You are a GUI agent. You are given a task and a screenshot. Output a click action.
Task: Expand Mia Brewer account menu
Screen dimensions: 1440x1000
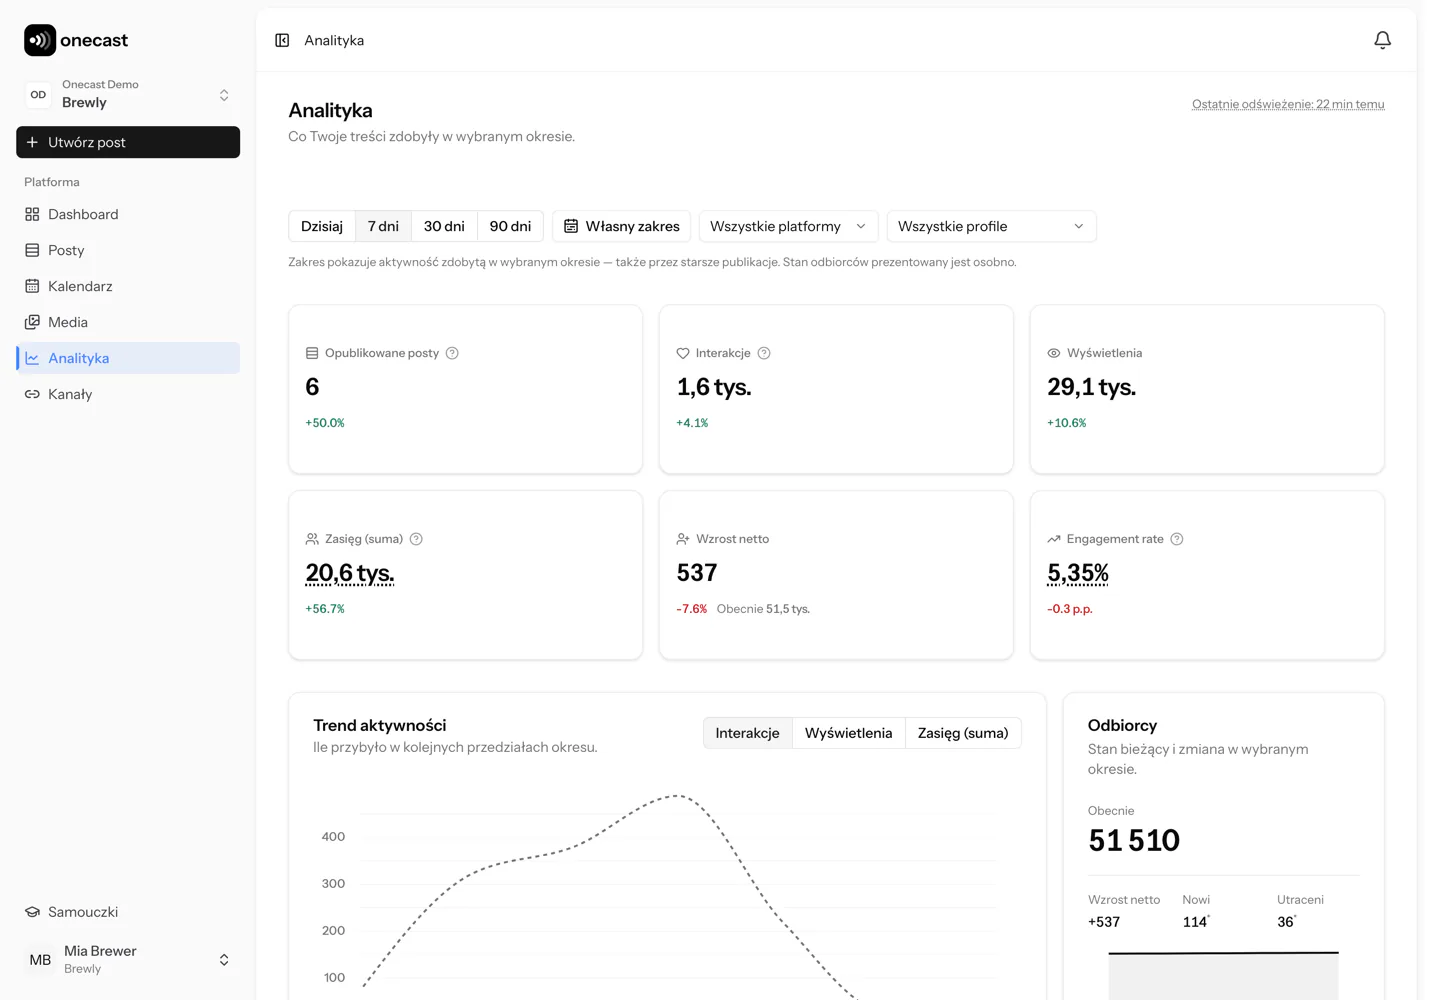(128, 960)
